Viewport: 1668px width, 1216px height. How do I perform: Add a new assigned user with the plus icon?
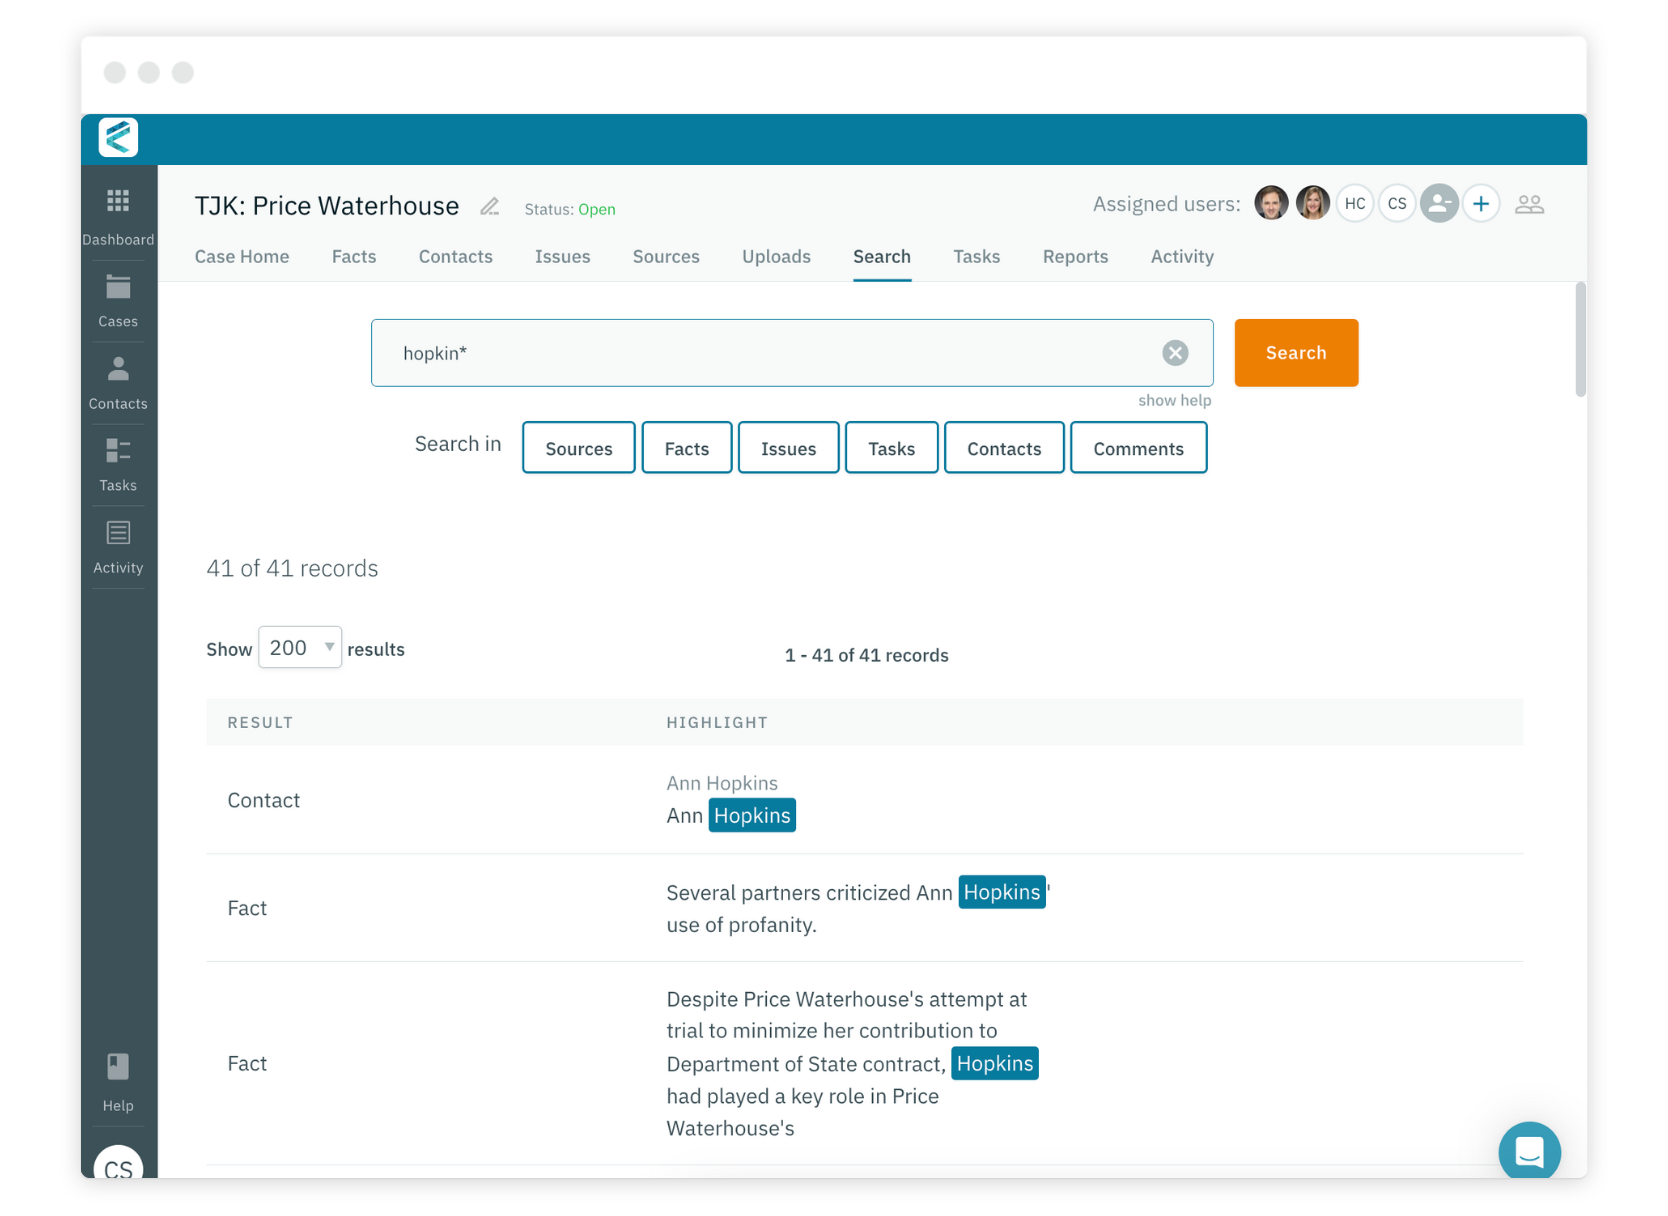(x=1481, y=203)
